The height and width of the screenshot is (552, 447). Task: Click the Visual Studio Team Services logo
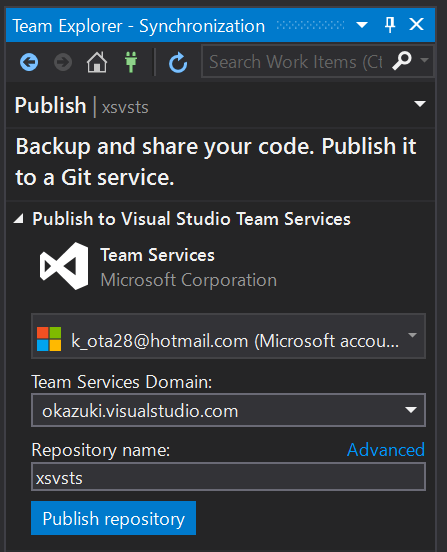click(x=64, y=266)
